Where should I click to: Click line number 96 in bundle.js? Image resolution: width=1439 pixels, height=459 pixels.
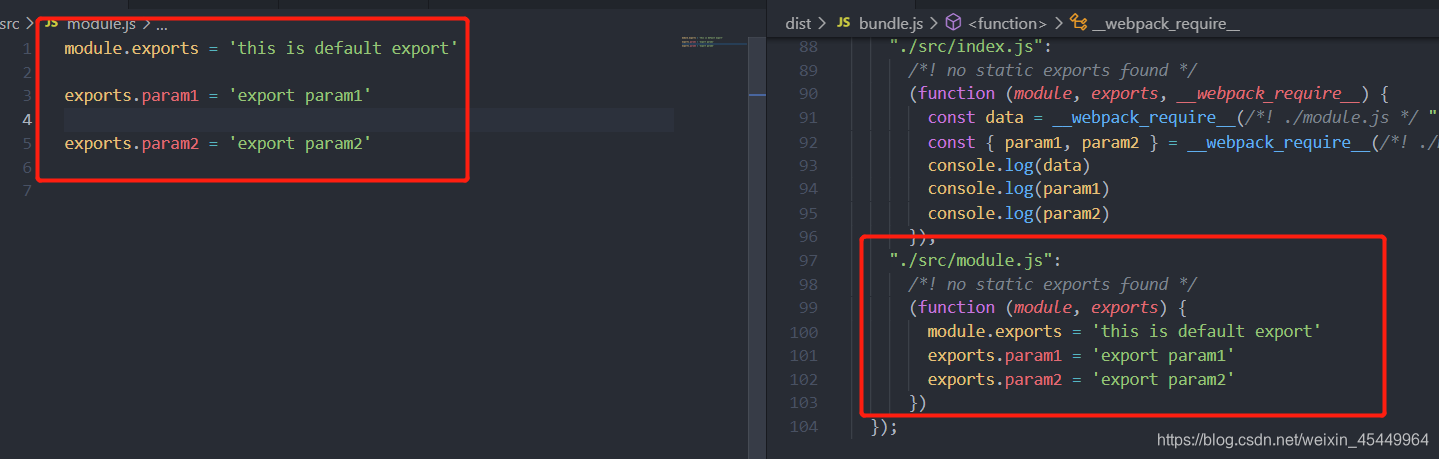(x=808, y=237)
